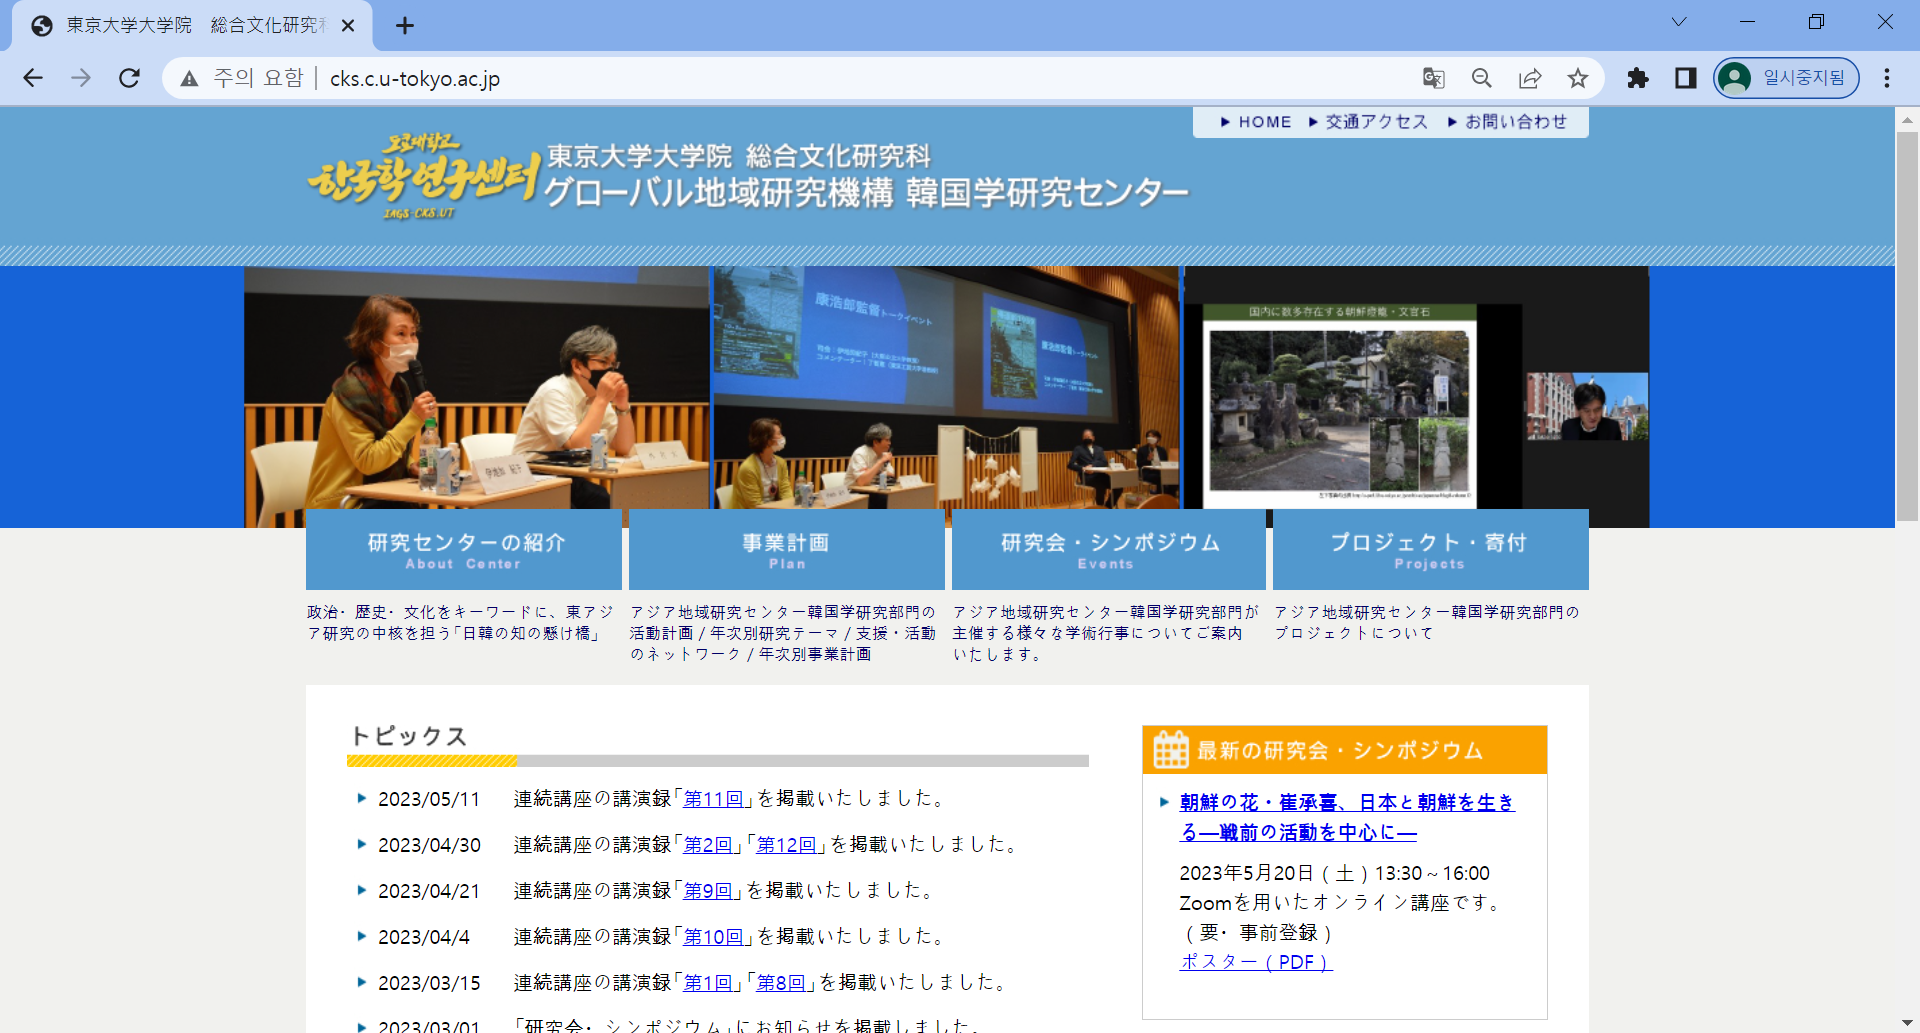The width and height of the screenshot is (1920, 1033).
Task: Open 第9回 lecture record link
Action: point(708,891)
